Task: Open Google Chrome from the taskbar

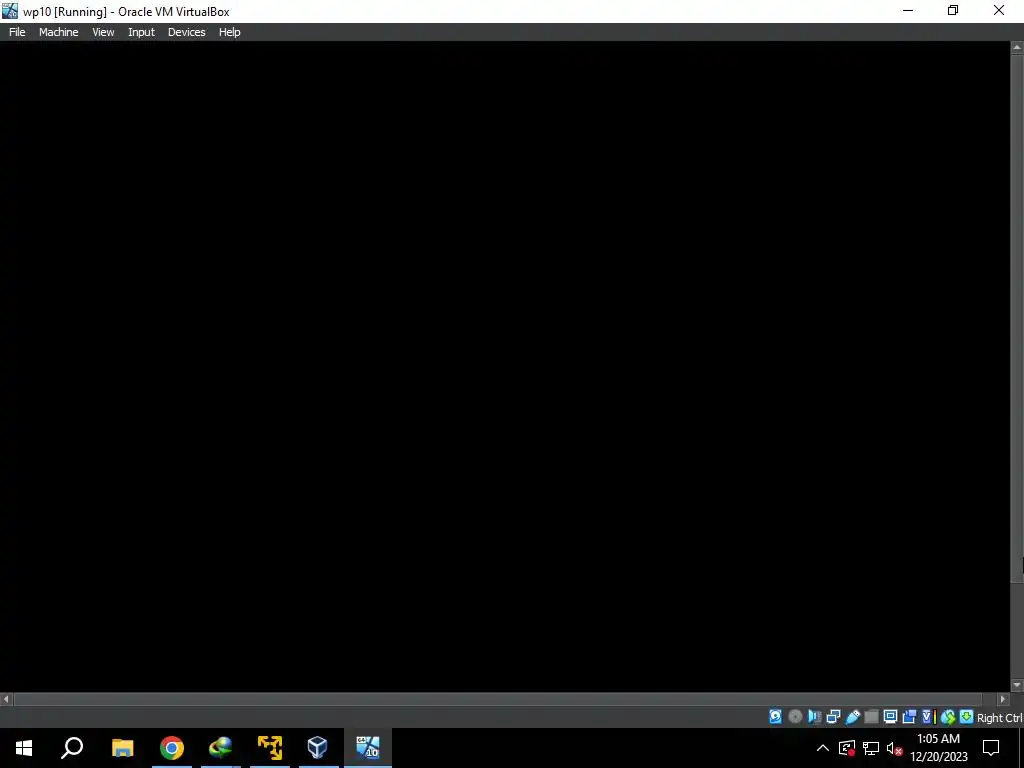Action: point(172,748)
